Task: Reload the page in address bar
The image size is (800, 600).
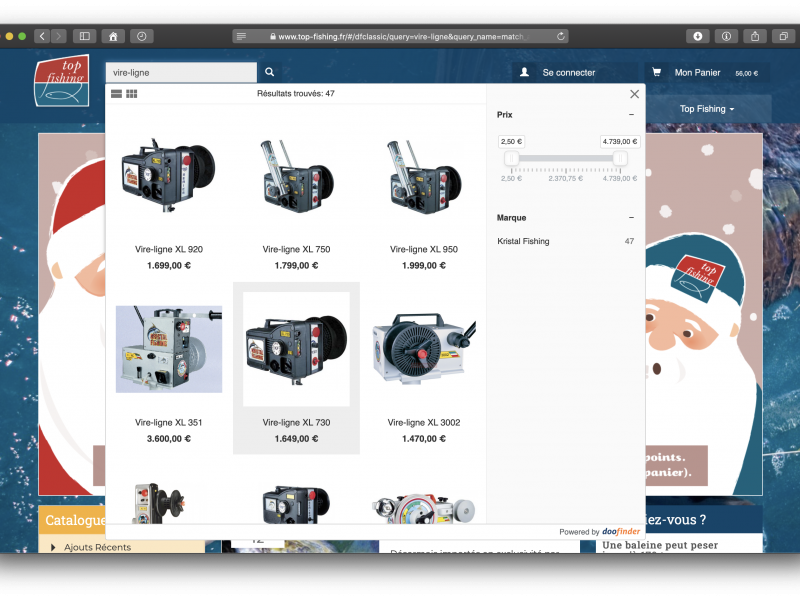Action: (x=562, y=36)
